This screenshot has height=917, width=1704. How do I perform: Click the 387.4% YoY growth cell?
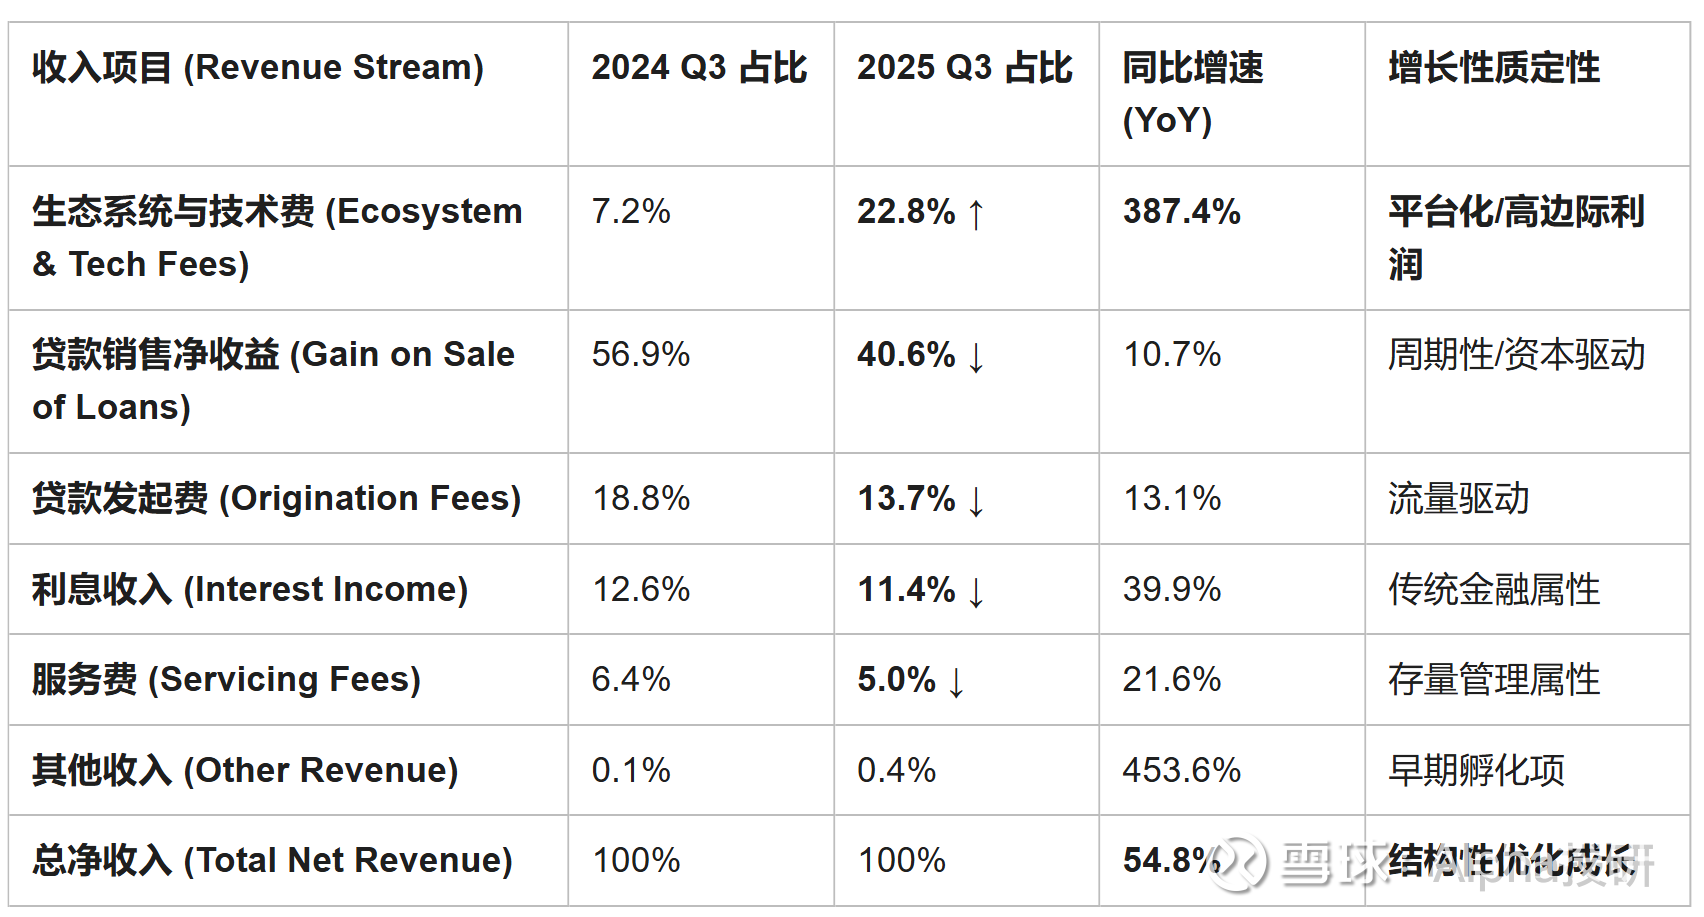click(1181, 212)
